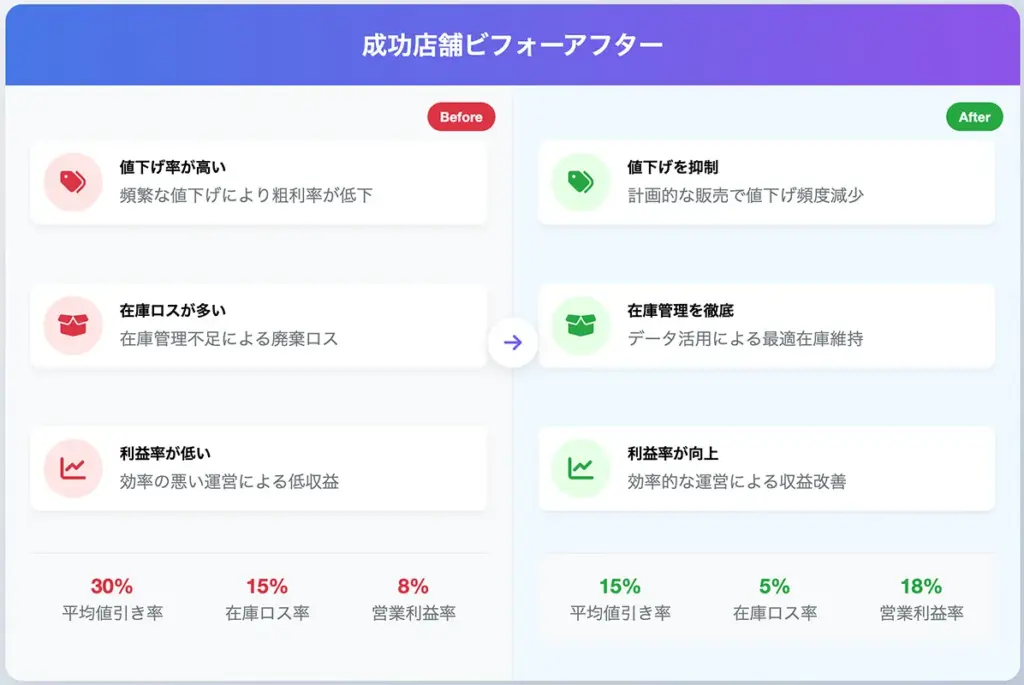This screenshot has width=1024, height=685.
Task: Click the red price tag icon
Action: coord(73,182)
